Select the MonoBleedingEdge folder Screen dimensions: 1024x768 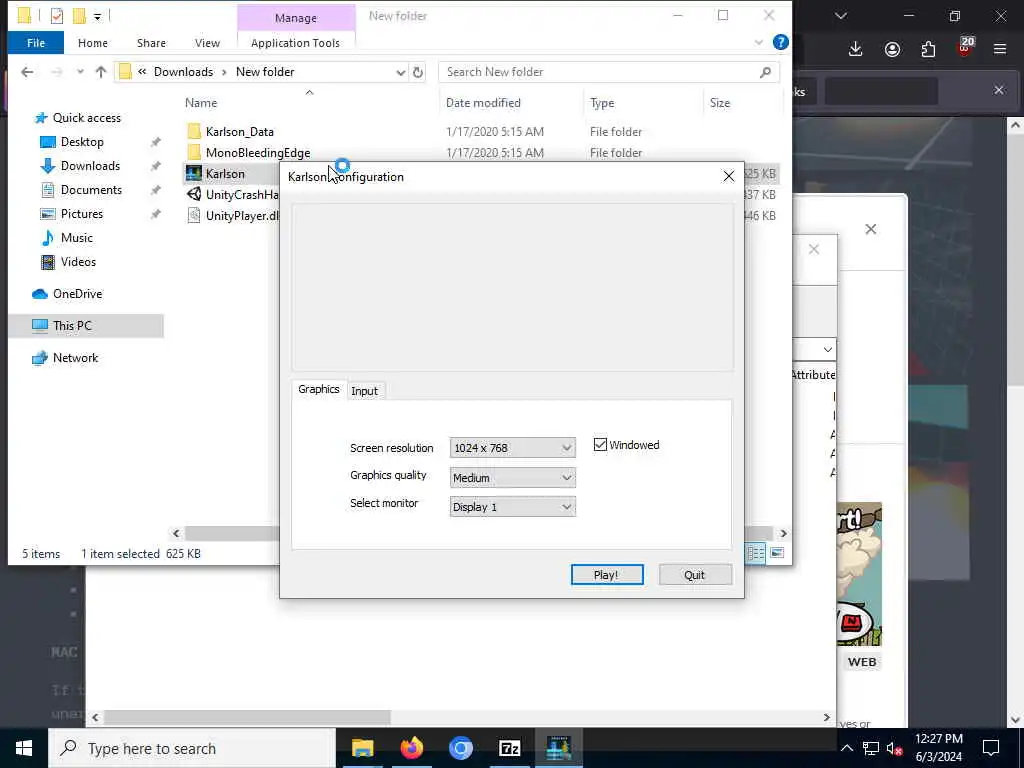pyautogui.click(x=258, y=153)
